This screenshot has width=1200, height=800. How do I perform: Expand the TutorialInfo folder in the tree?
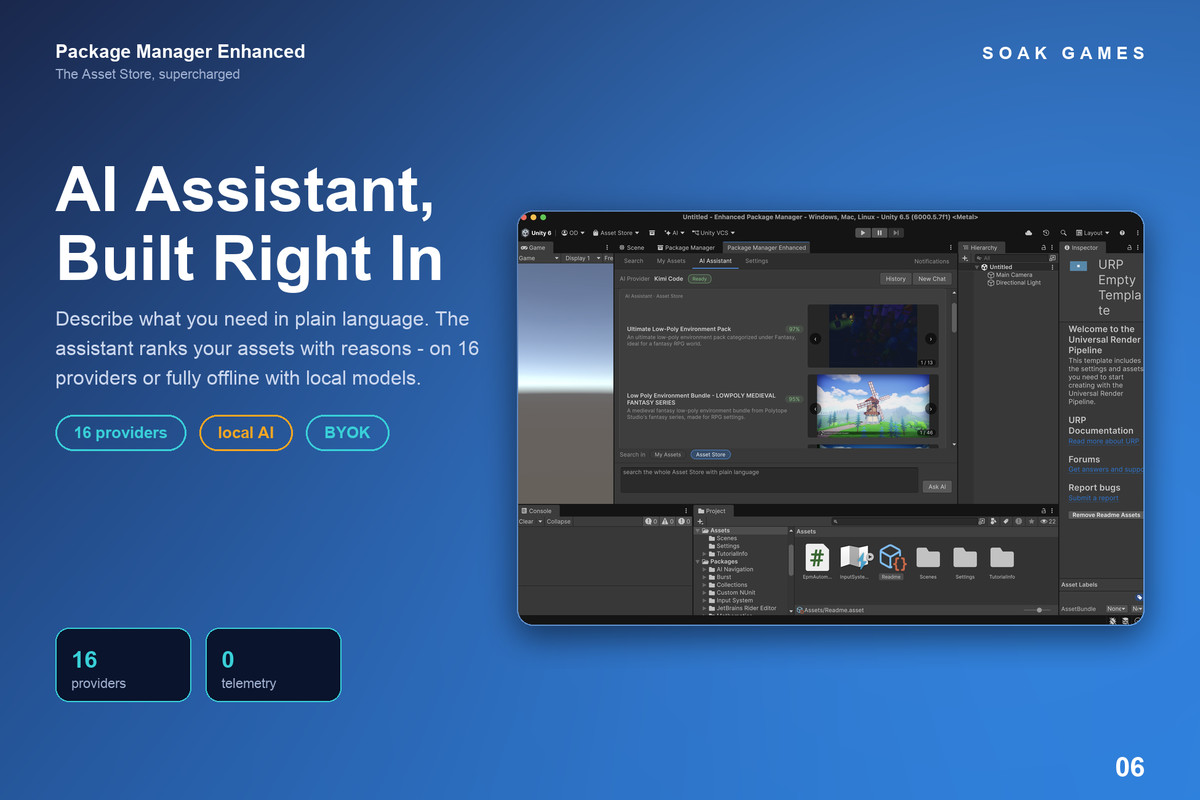[705, 554]
